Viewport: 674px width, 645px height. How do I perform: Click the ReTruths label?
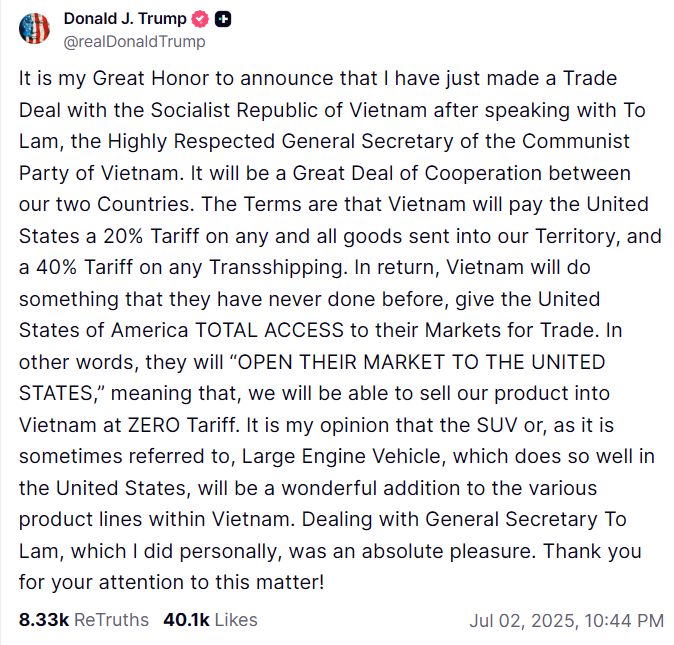pyautogui.click(x=111, y=620)
